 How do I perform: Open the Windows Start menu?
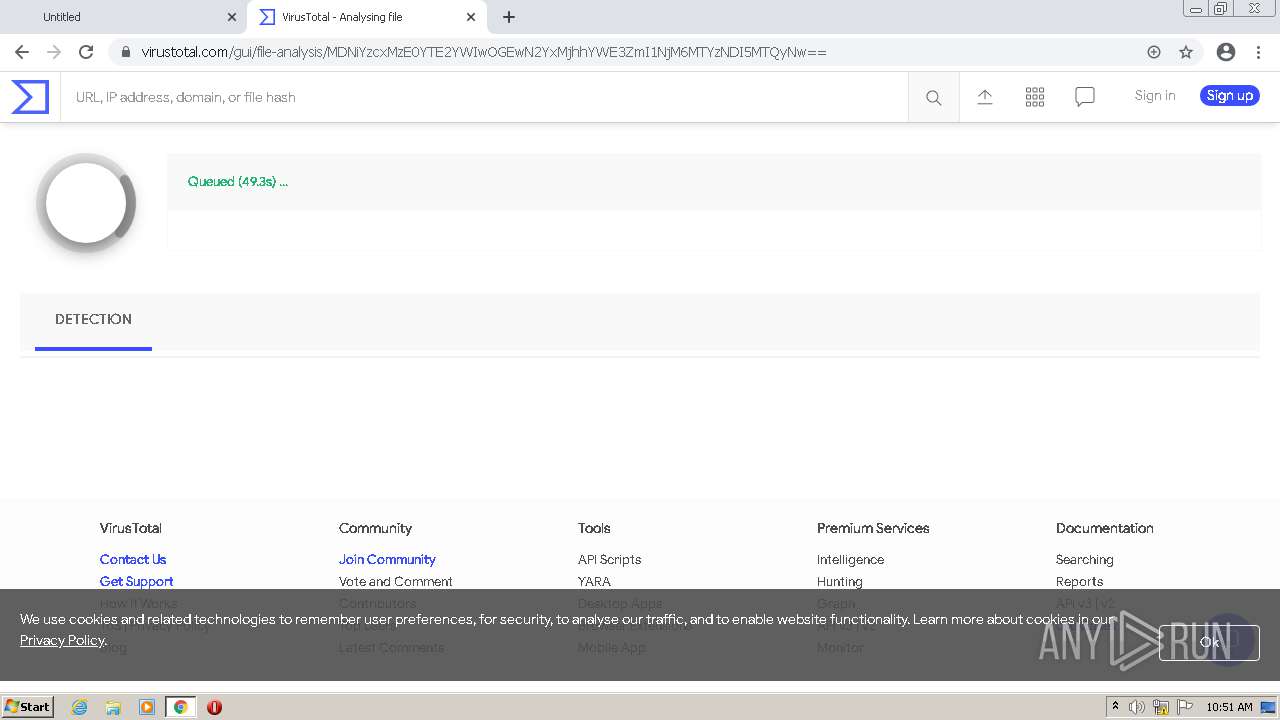(27, 707)
